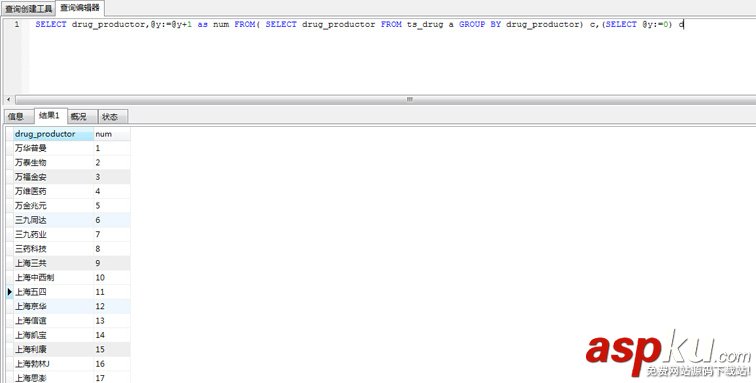756x383 pixels.
Task: Select the cell 上海凯宝
Action: click(x=54, y=335)
